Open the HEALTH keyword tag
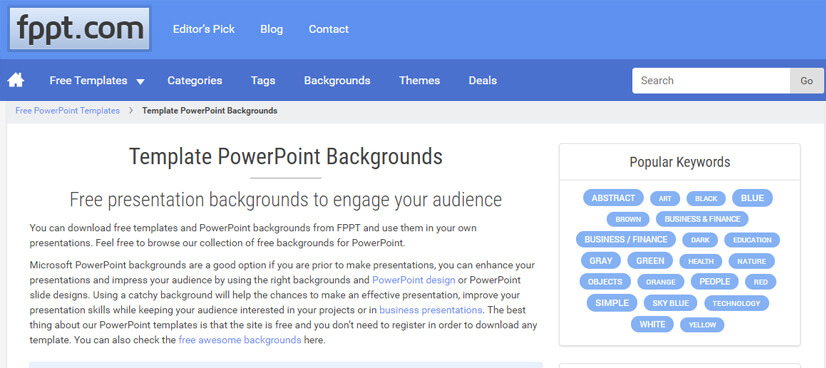Viewport: 826px width, 368px height. 701,261
